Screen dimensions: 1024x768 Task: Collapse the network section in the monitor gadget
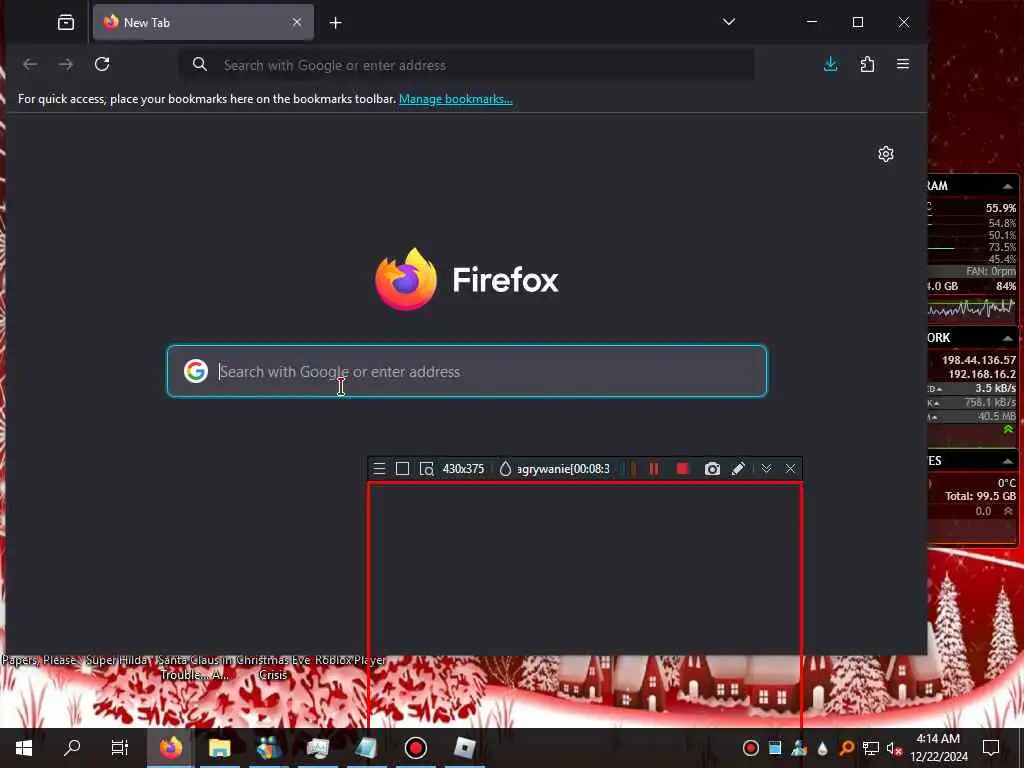(1007, 338)
